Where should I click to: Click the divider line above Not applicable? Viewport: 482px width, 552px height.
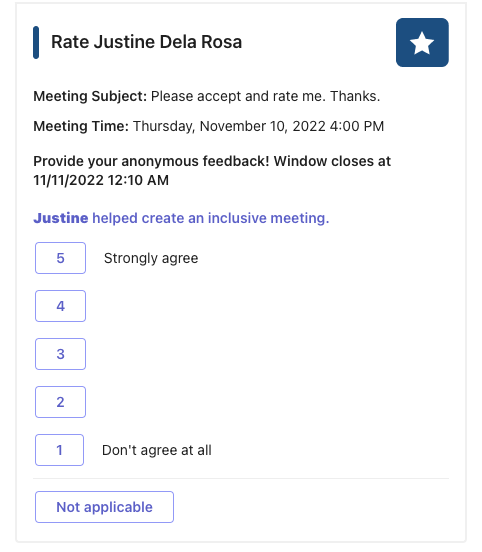coord(241,478)
